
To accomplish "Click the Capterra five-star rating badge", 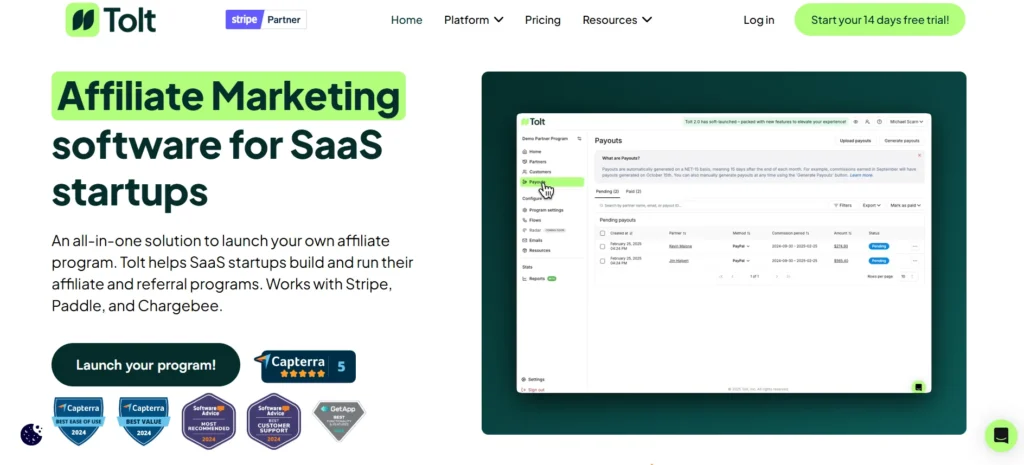I will click(x=305, y=366).
